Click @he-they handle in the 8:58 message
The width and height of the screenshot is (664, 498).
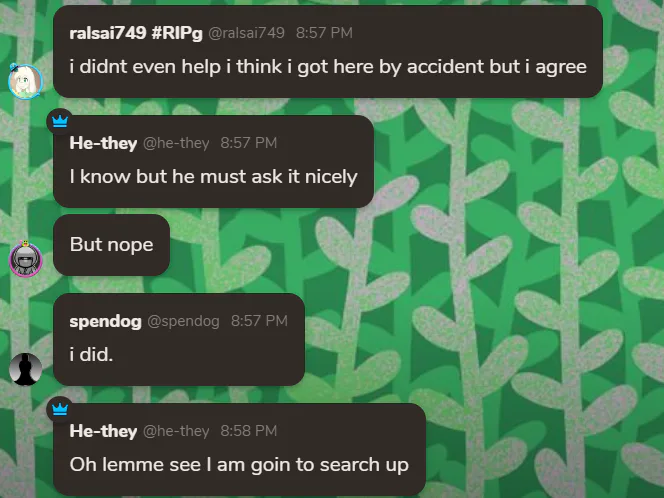point(176,431)
